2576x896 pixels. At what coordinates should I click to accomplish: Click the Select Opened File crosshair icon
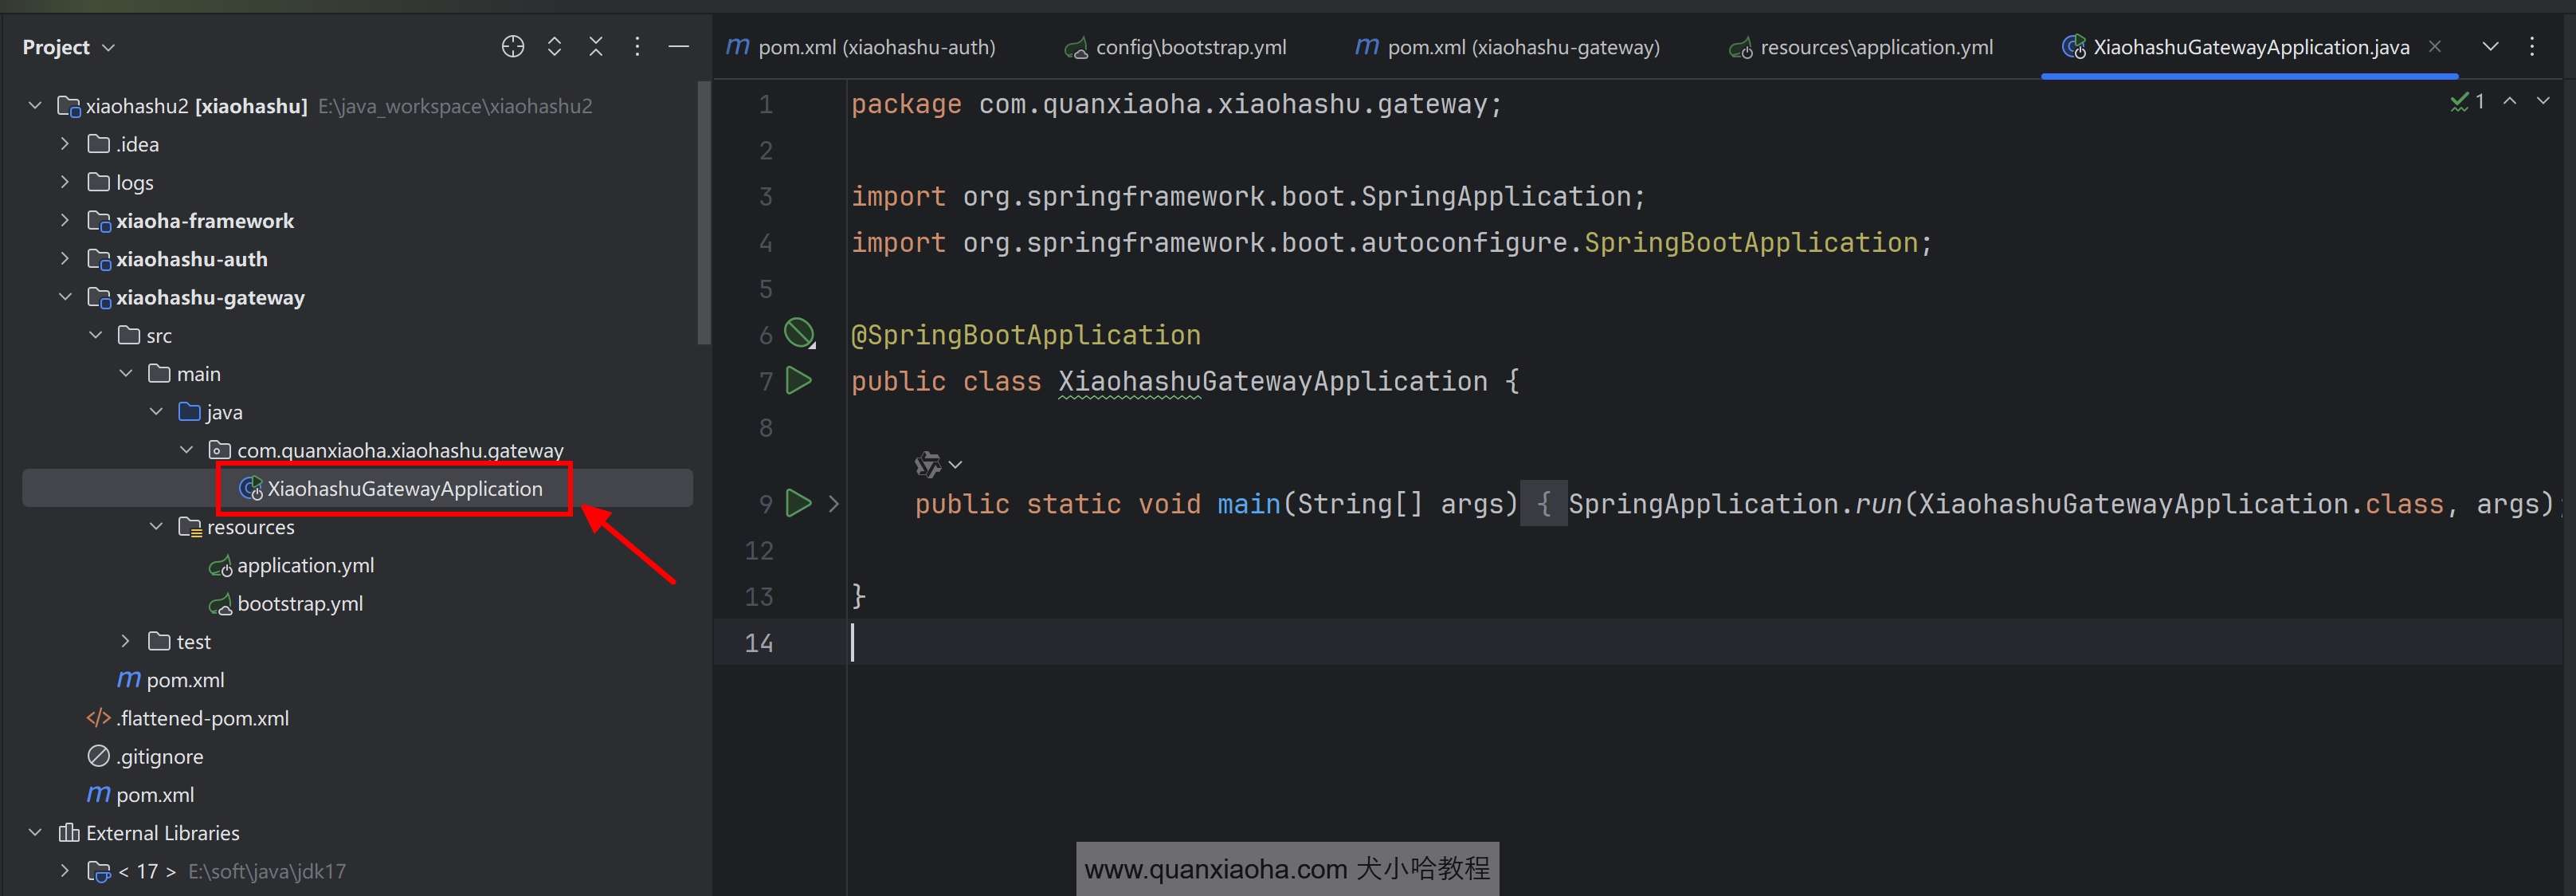(x=512, y=47)
